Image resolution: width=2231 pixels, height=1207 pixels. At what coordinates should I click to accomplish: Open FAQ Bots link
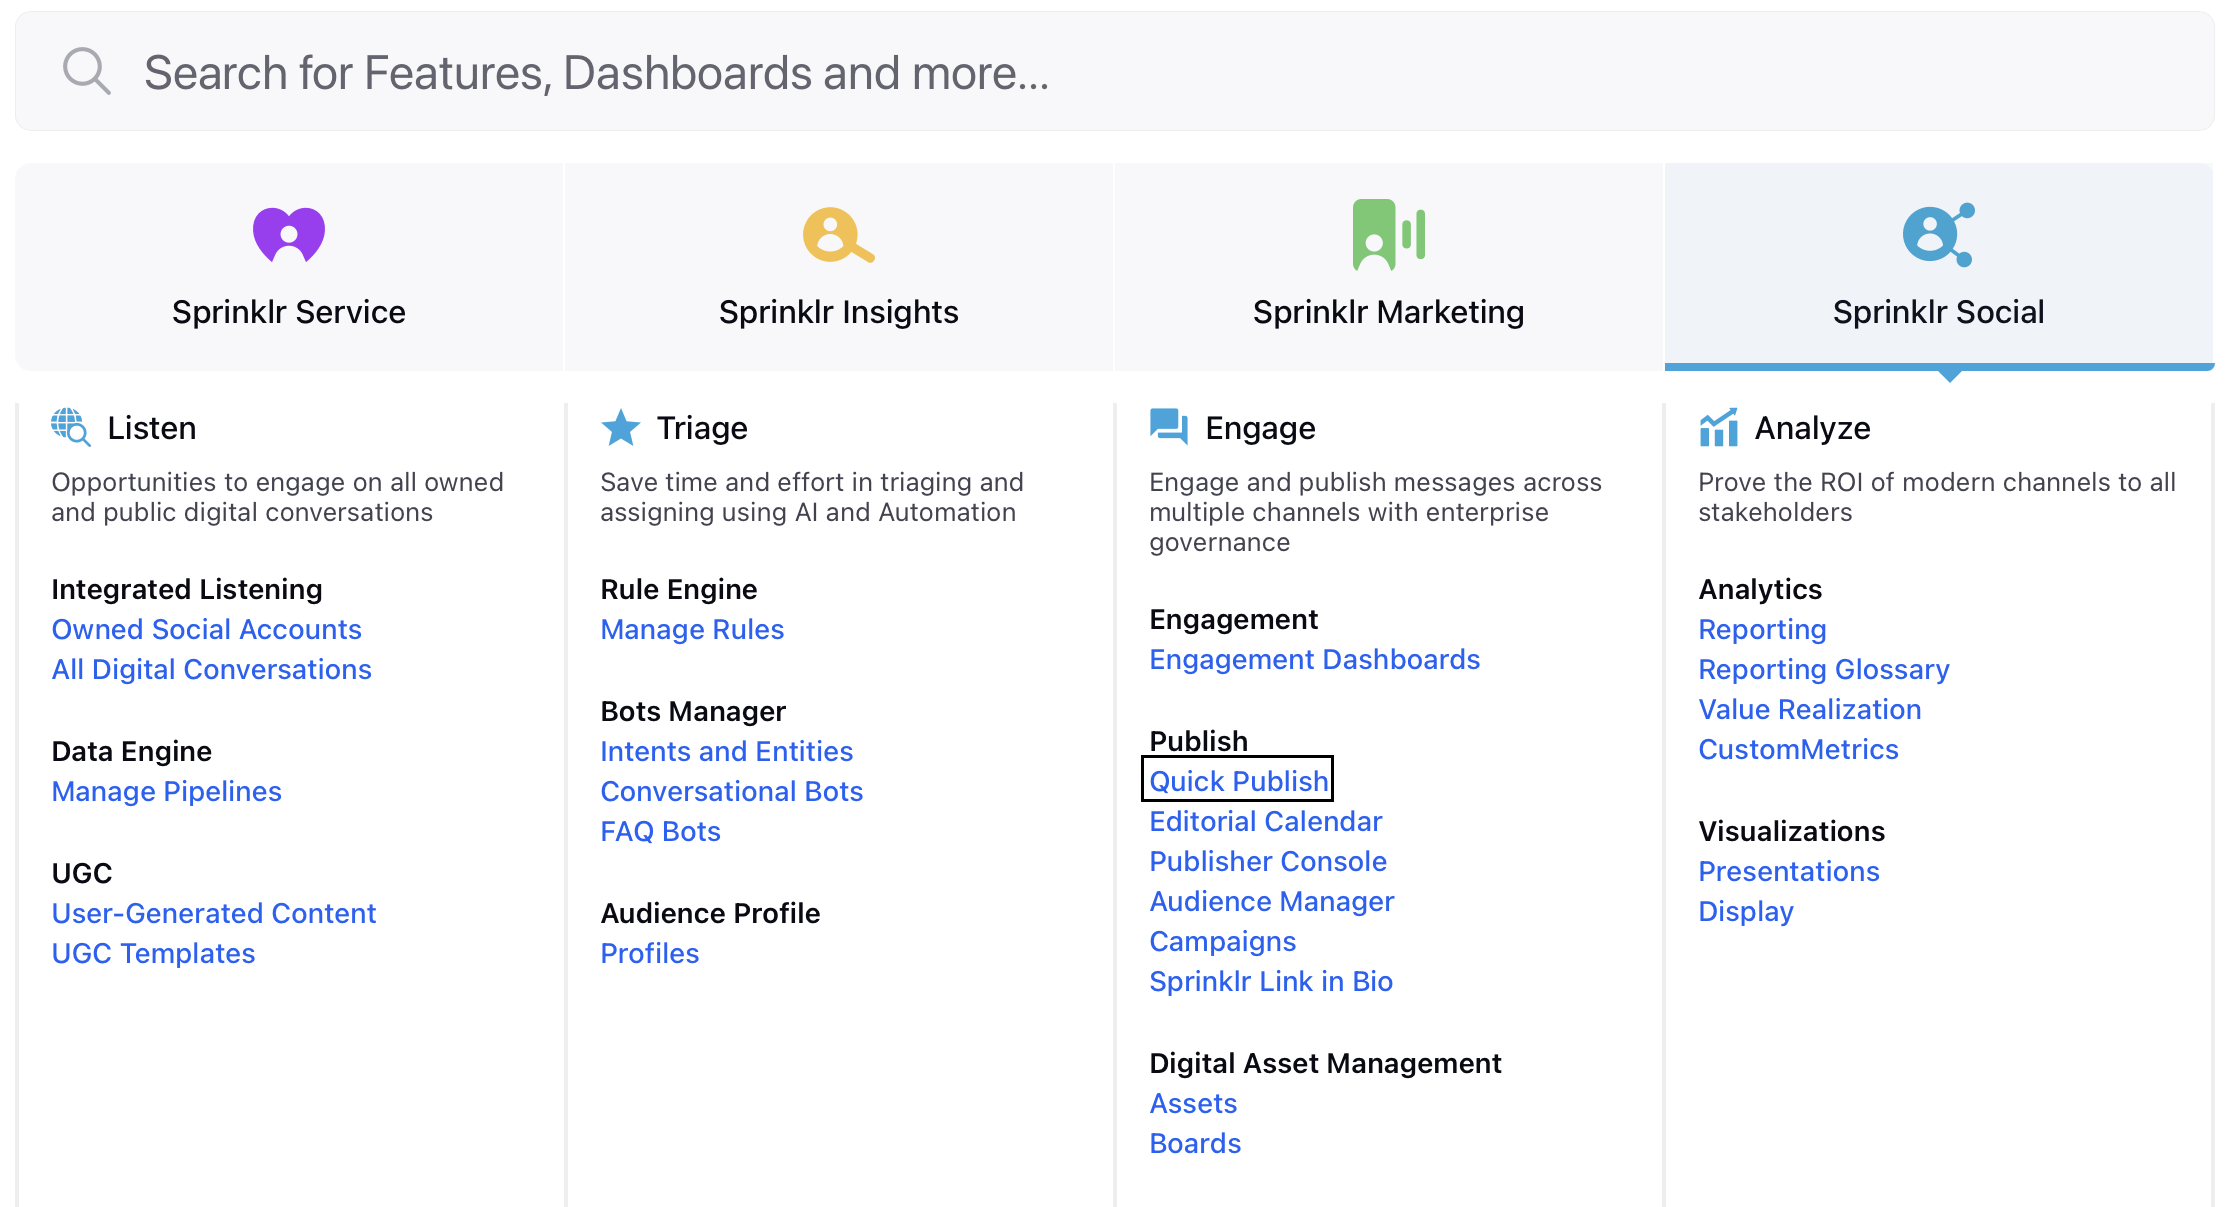pyautogui.click(x=660, y=831)
